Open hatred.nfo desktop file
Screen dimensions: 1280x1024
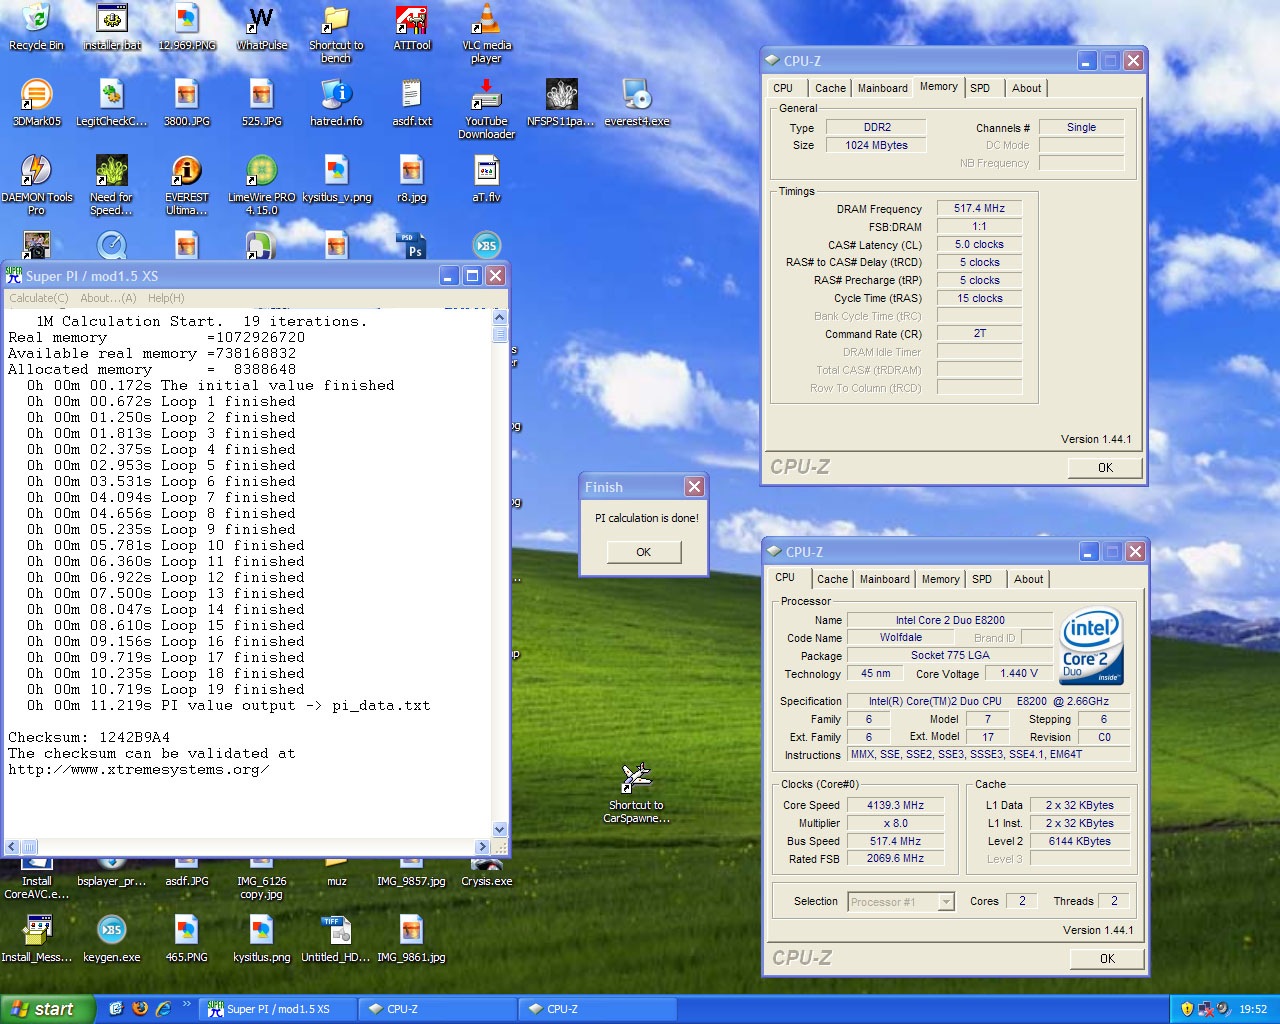click(x=336, y=103)
